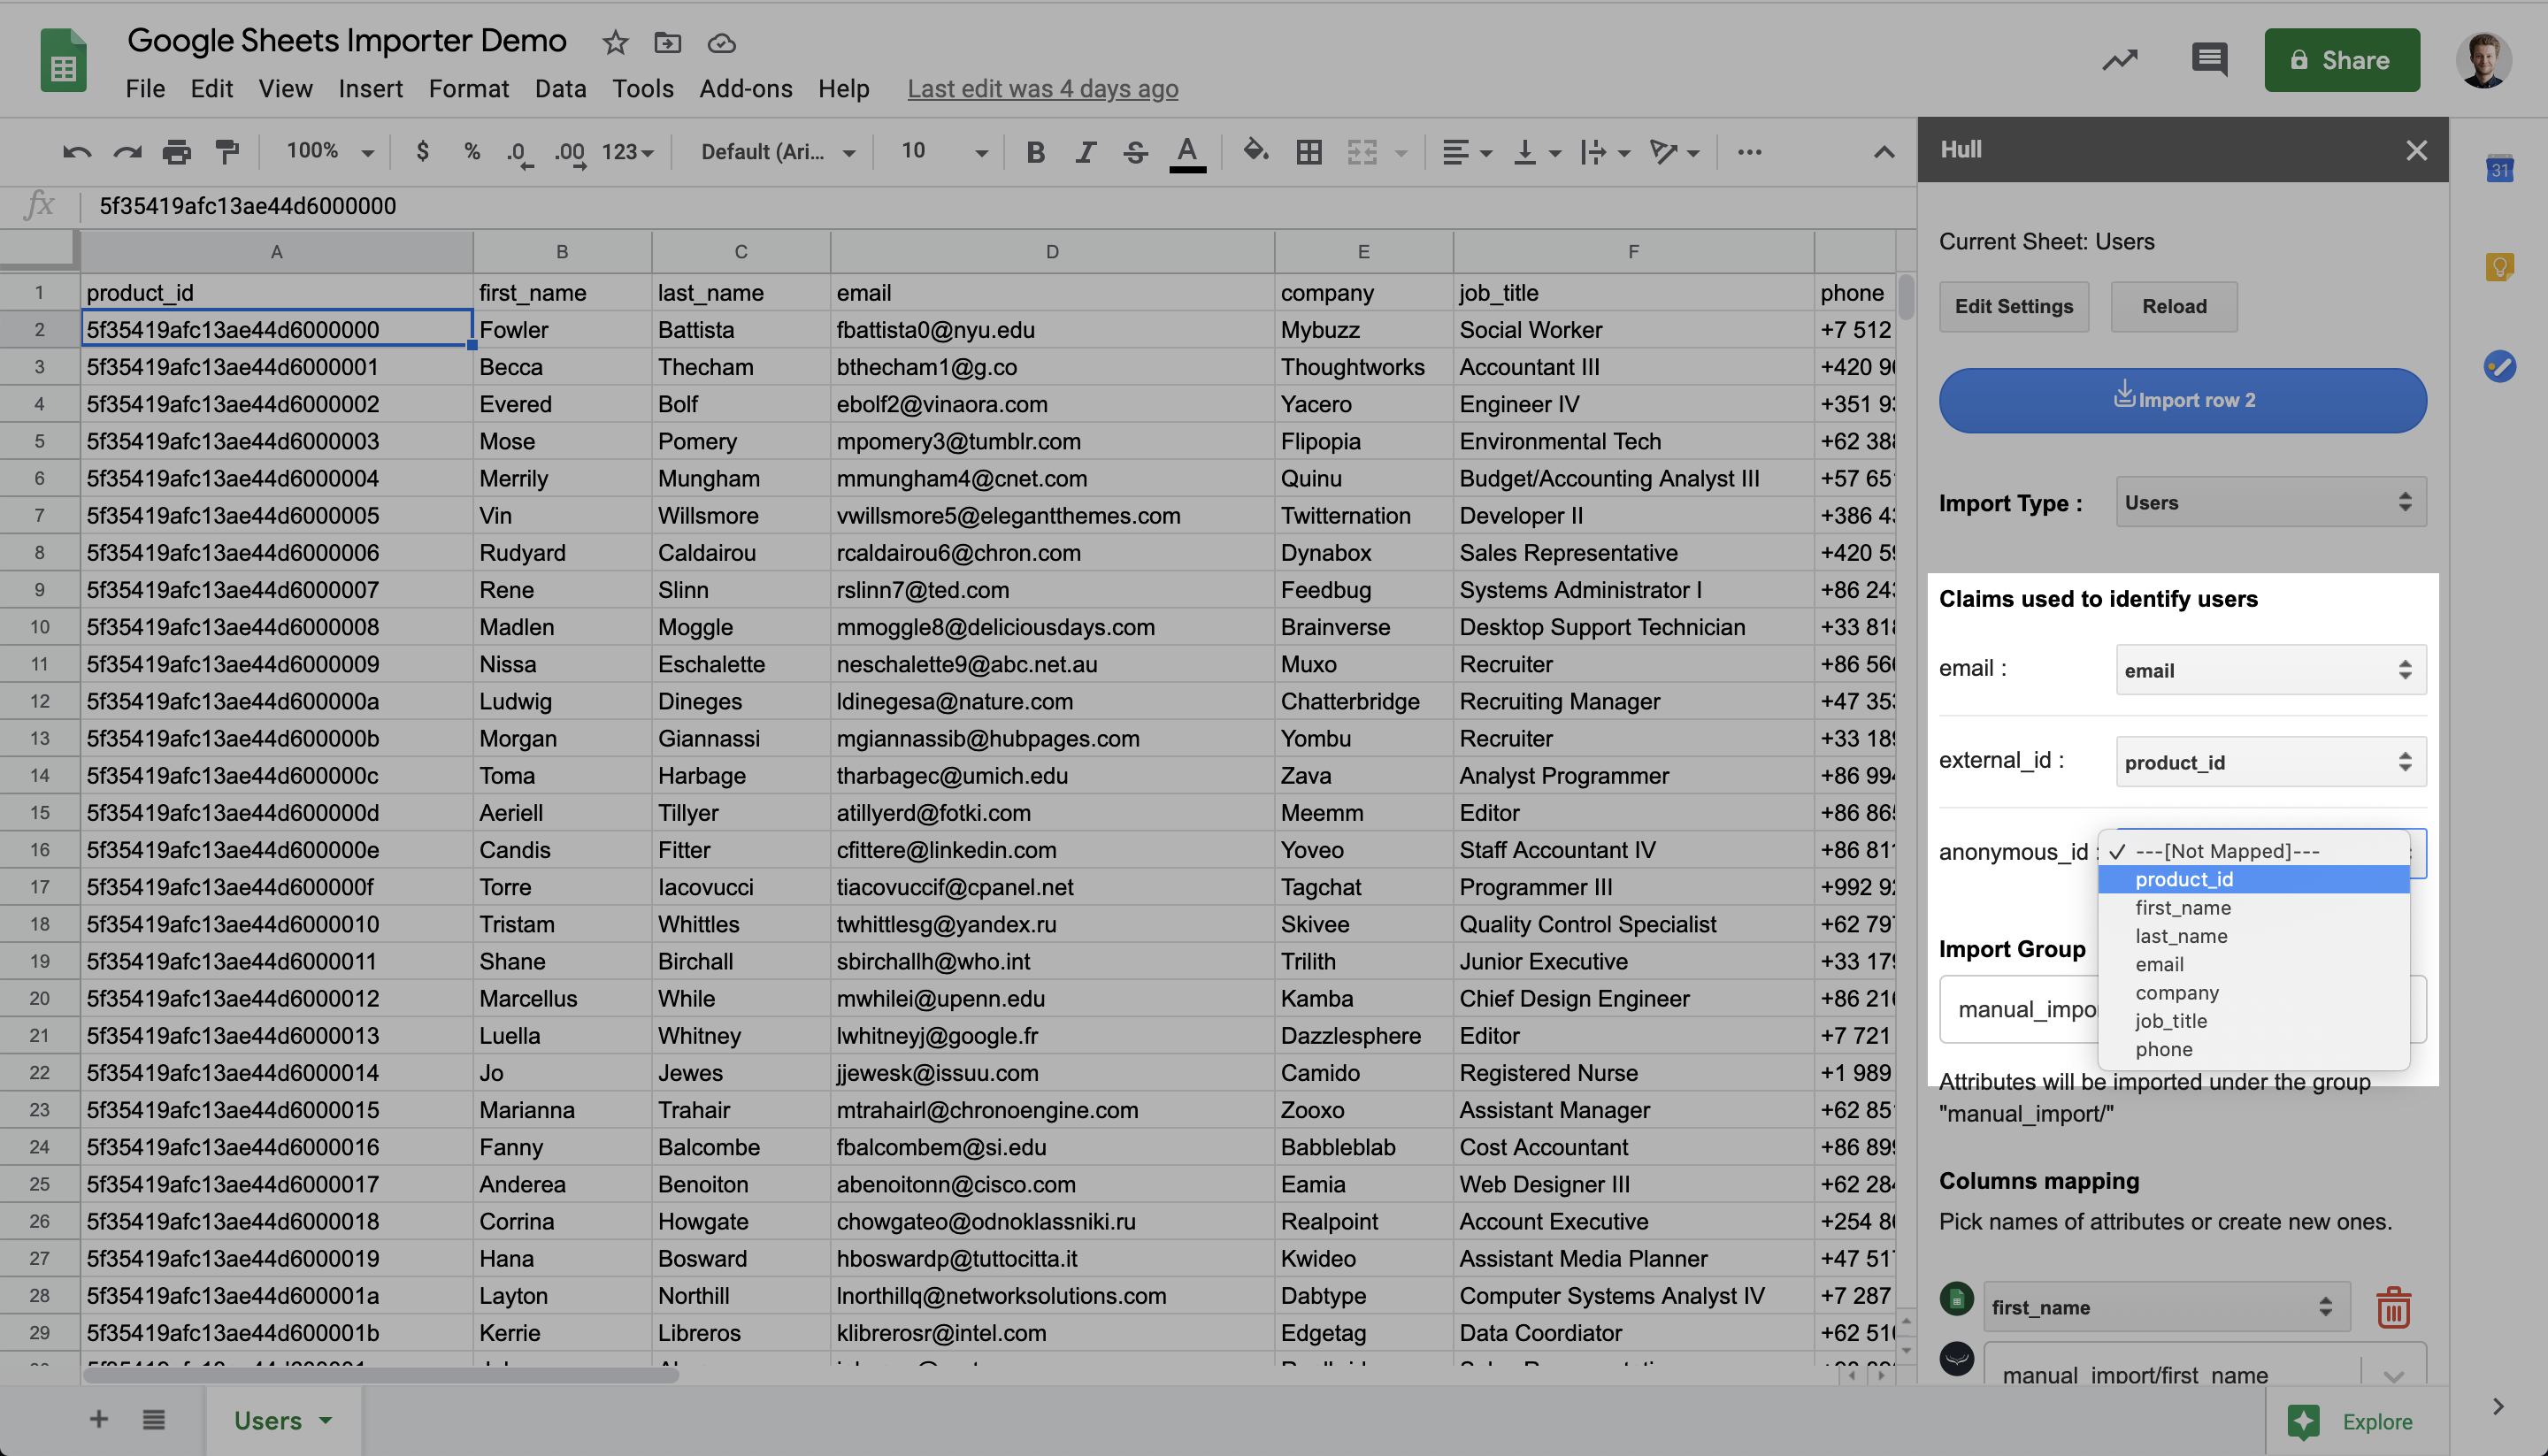Apply strikethrough formatting
The width and height of the screenshot is (2548, 1456).
(1134, 152)
